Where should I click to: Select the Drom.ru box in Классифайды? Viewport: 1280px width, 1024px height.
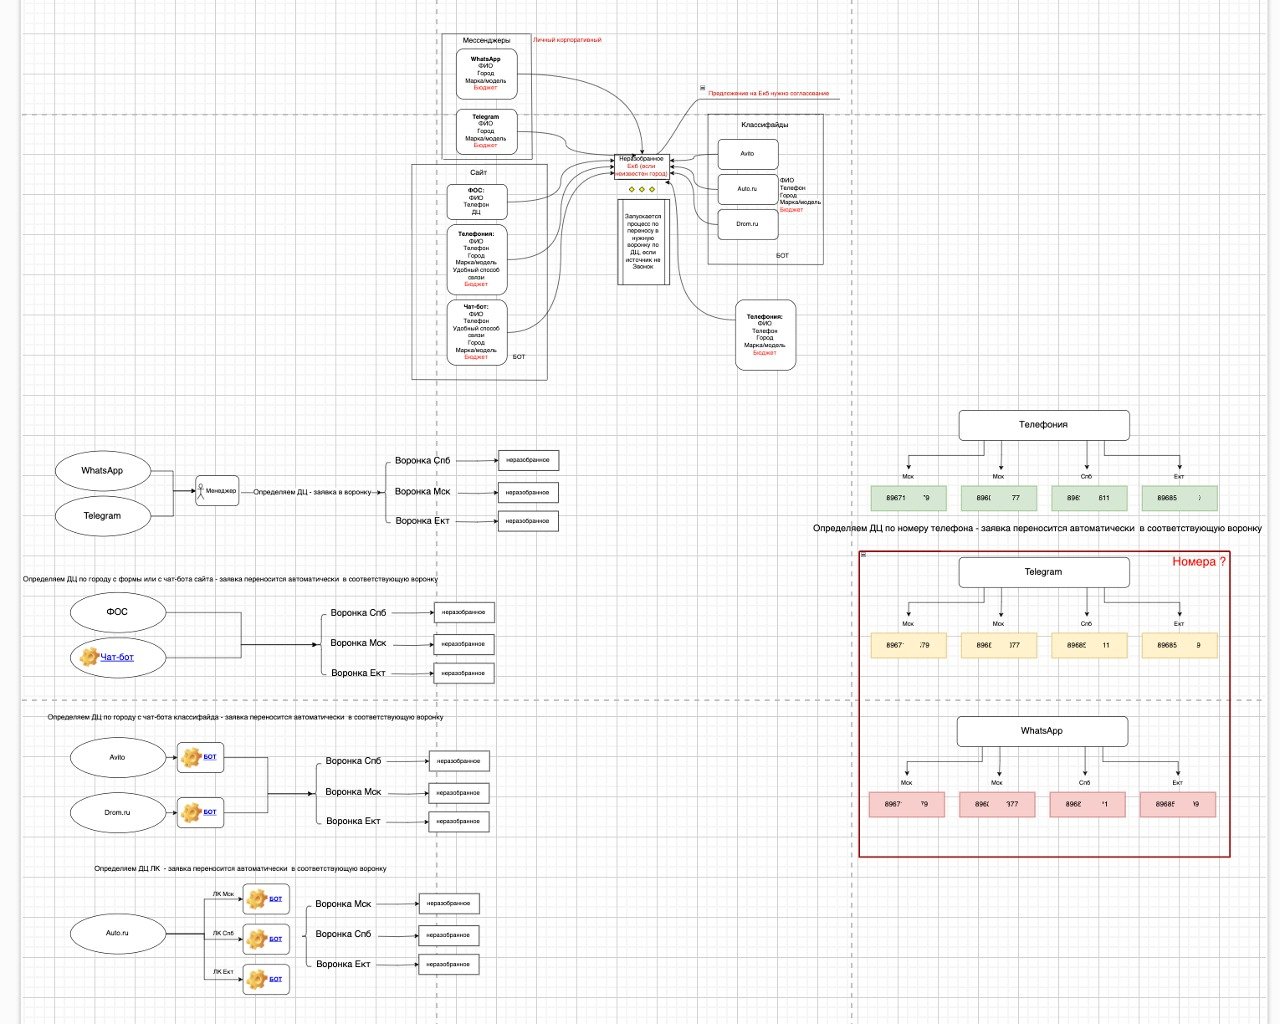(x=748, y=224)
